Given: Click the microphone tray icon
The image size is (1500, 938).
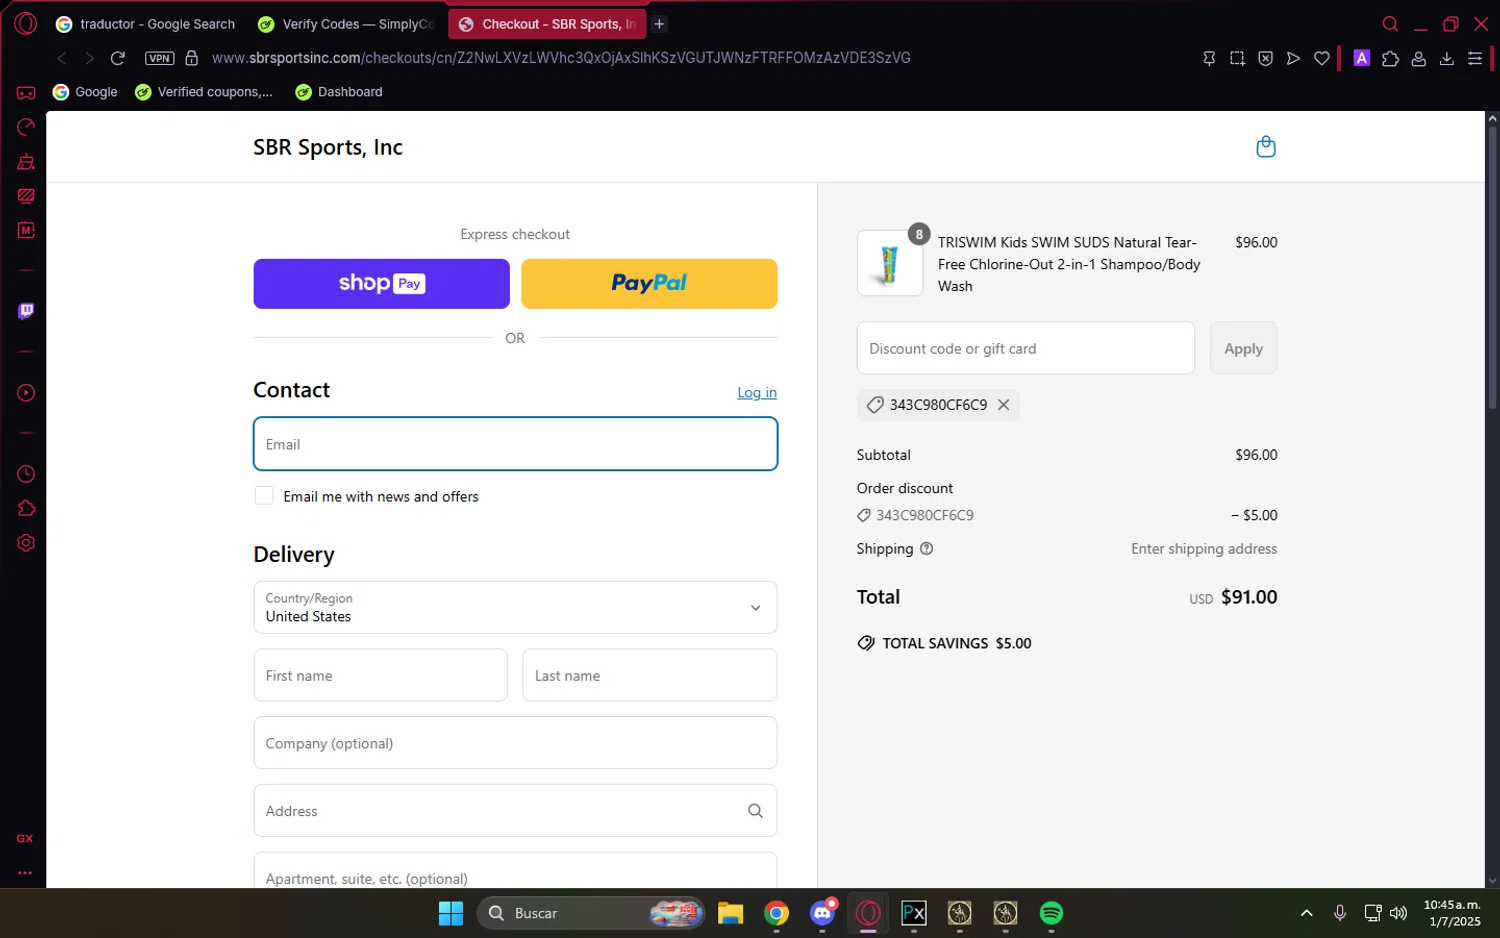Looking at the screenshot, I should [x=1340, y=913].
